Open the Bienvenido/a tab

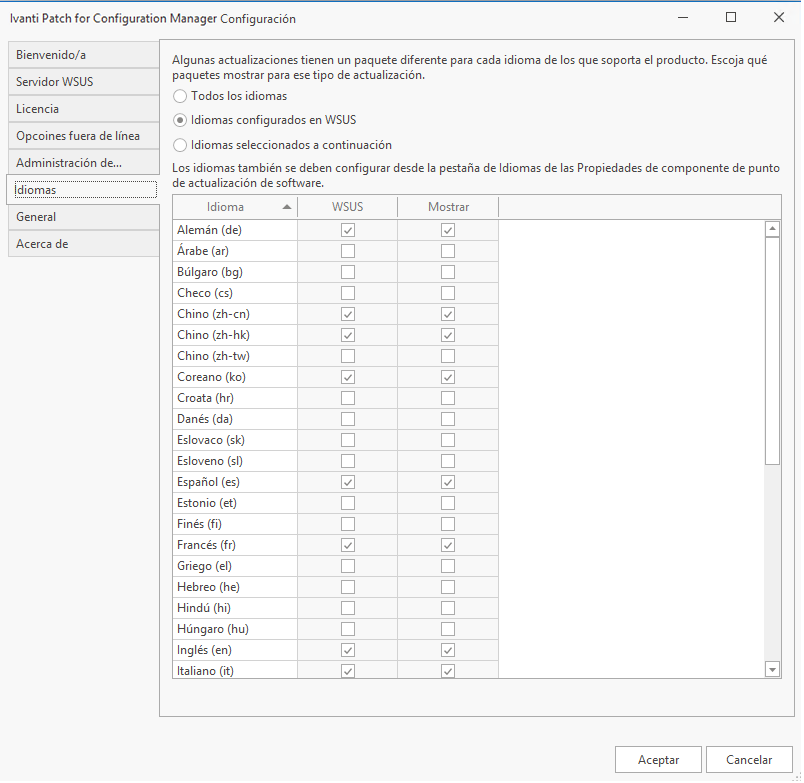tap(83, 54)
